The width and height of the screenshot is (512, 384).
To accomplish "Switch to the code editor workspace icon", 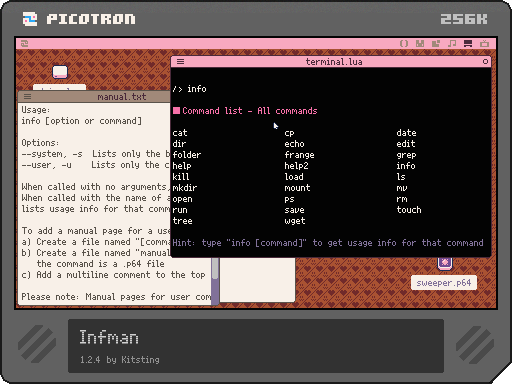I will click(x=404, y=44).
